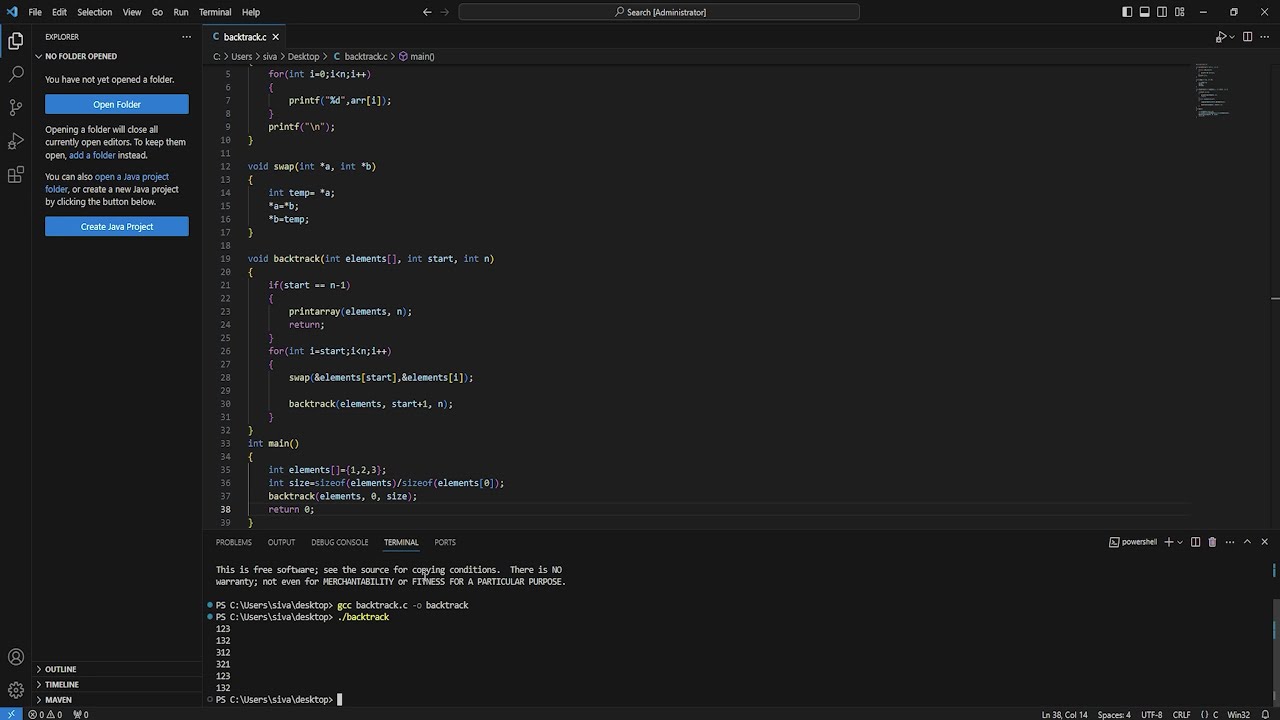Open the File menu
This screenshot has height=720, width=1280.
(x=35, y=12)
